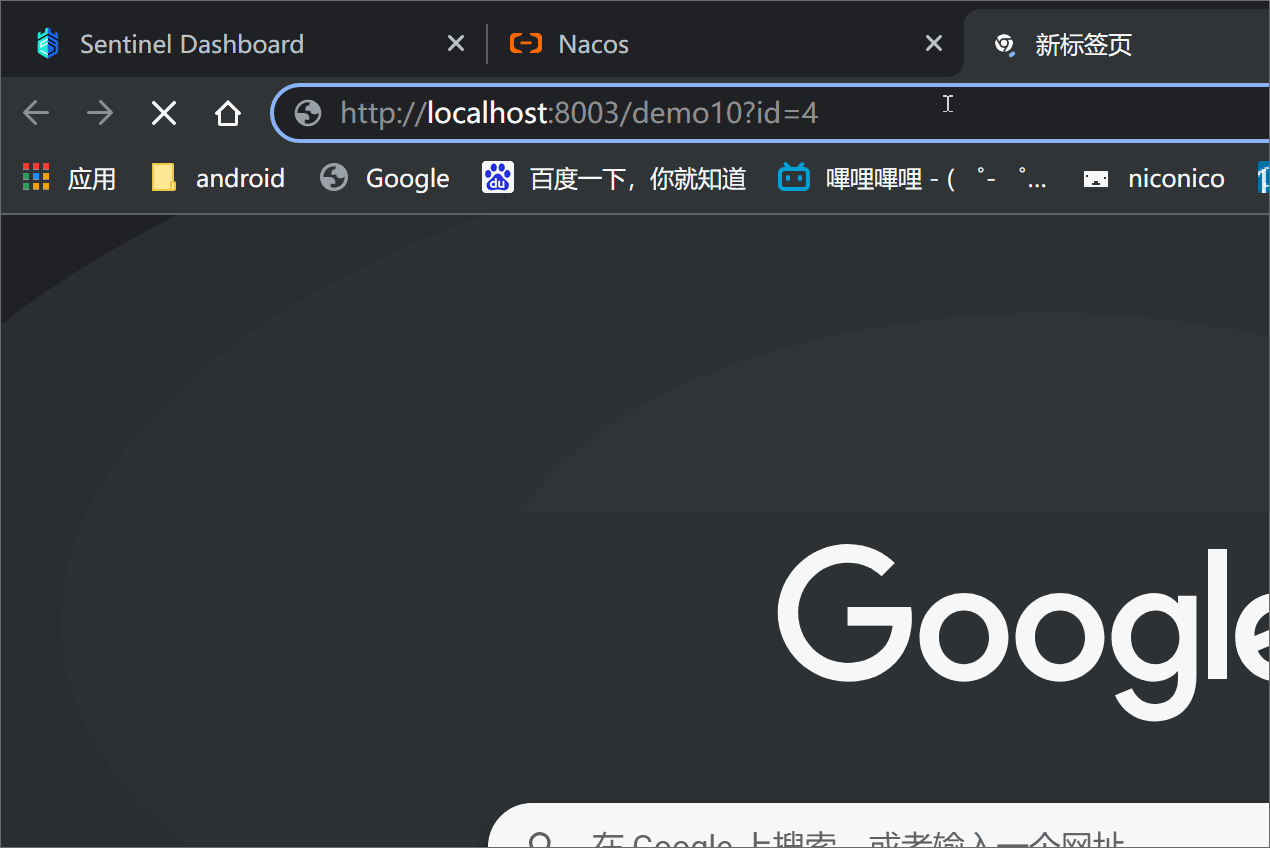
Task: Go forward with the forward arrow
Action: pos(100,113)
